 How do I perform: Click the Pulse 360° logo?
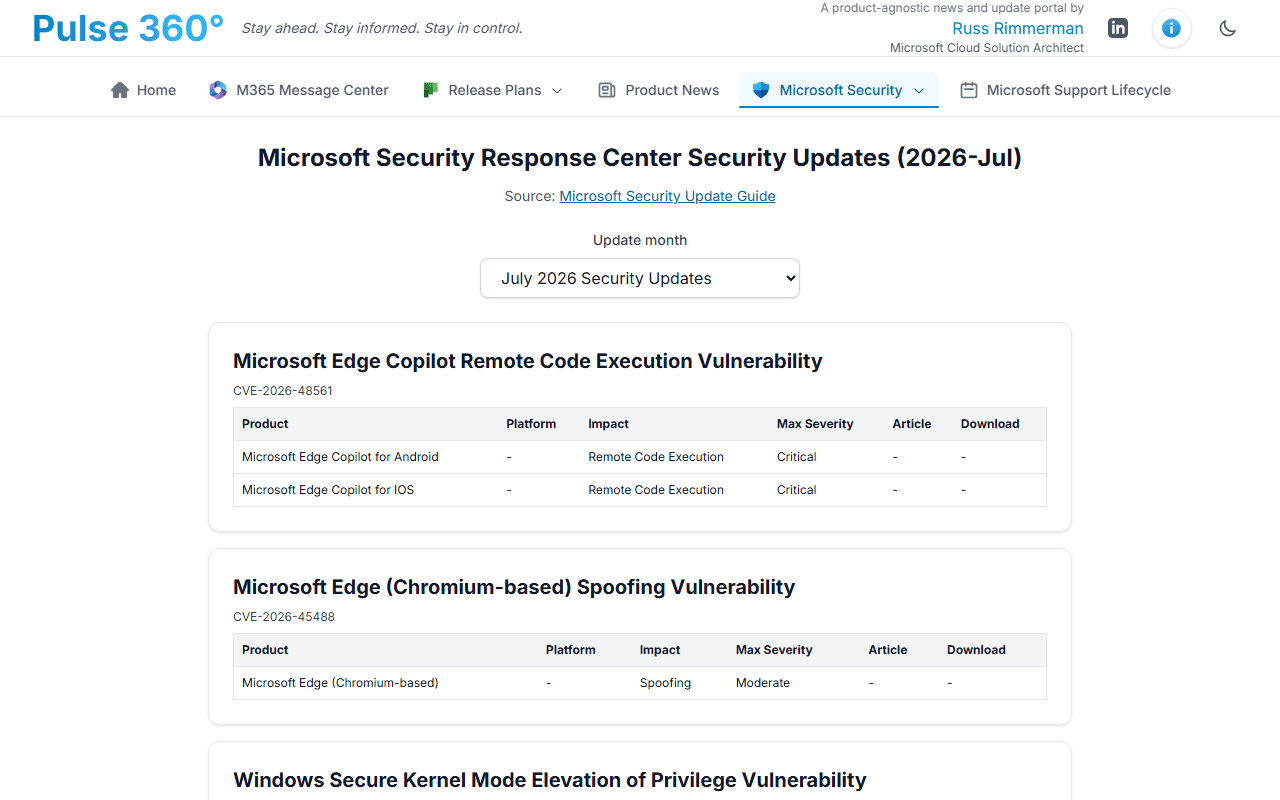point(128,28)
